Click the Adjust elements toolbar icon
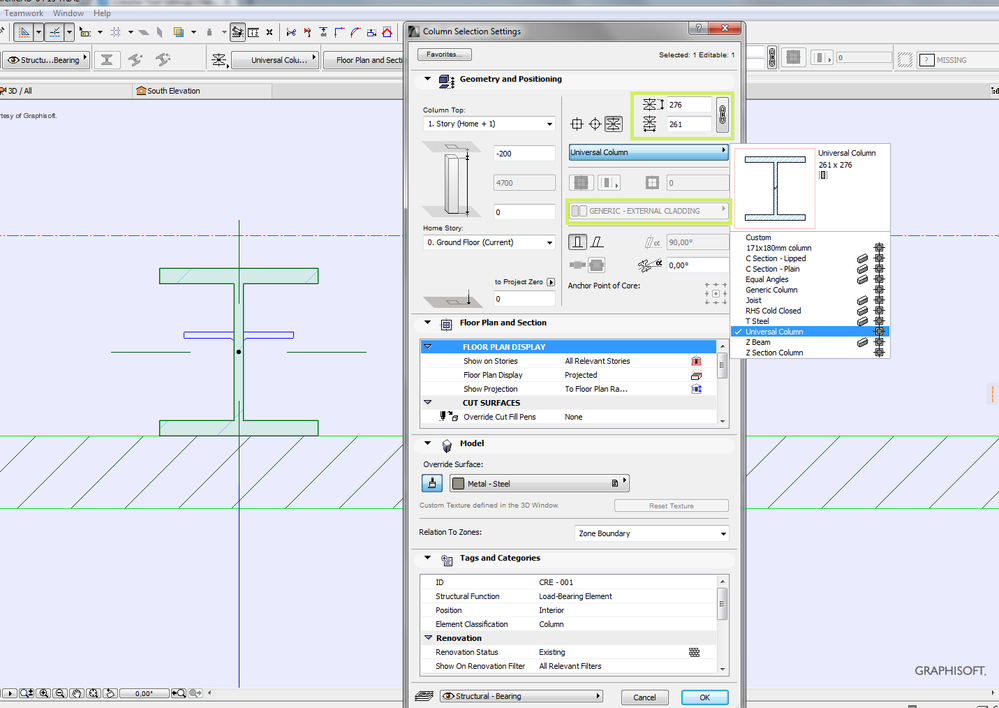Viewport: 999px width, 708px height. coord(324,32)
